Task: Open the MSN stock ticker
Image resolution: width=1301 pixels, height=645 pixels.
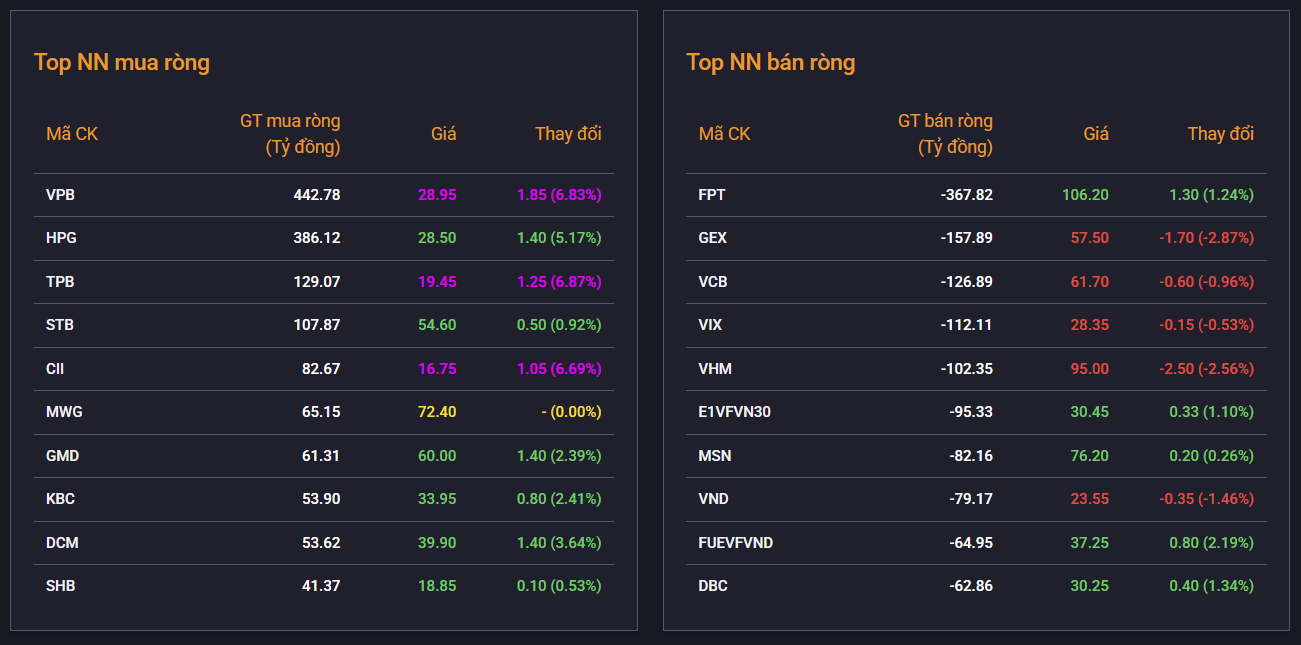Action: (715, 456)
